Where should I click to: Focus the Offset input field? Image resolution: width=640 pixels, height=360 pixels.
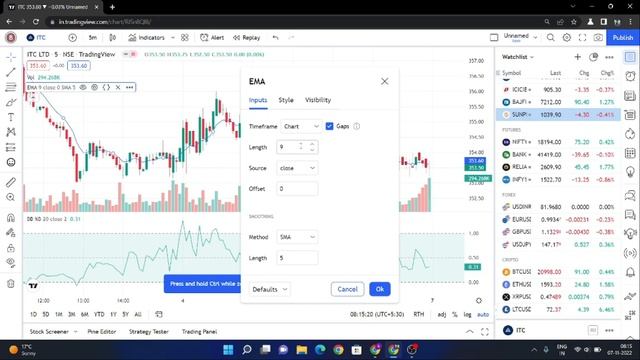(x=297, y=189)
